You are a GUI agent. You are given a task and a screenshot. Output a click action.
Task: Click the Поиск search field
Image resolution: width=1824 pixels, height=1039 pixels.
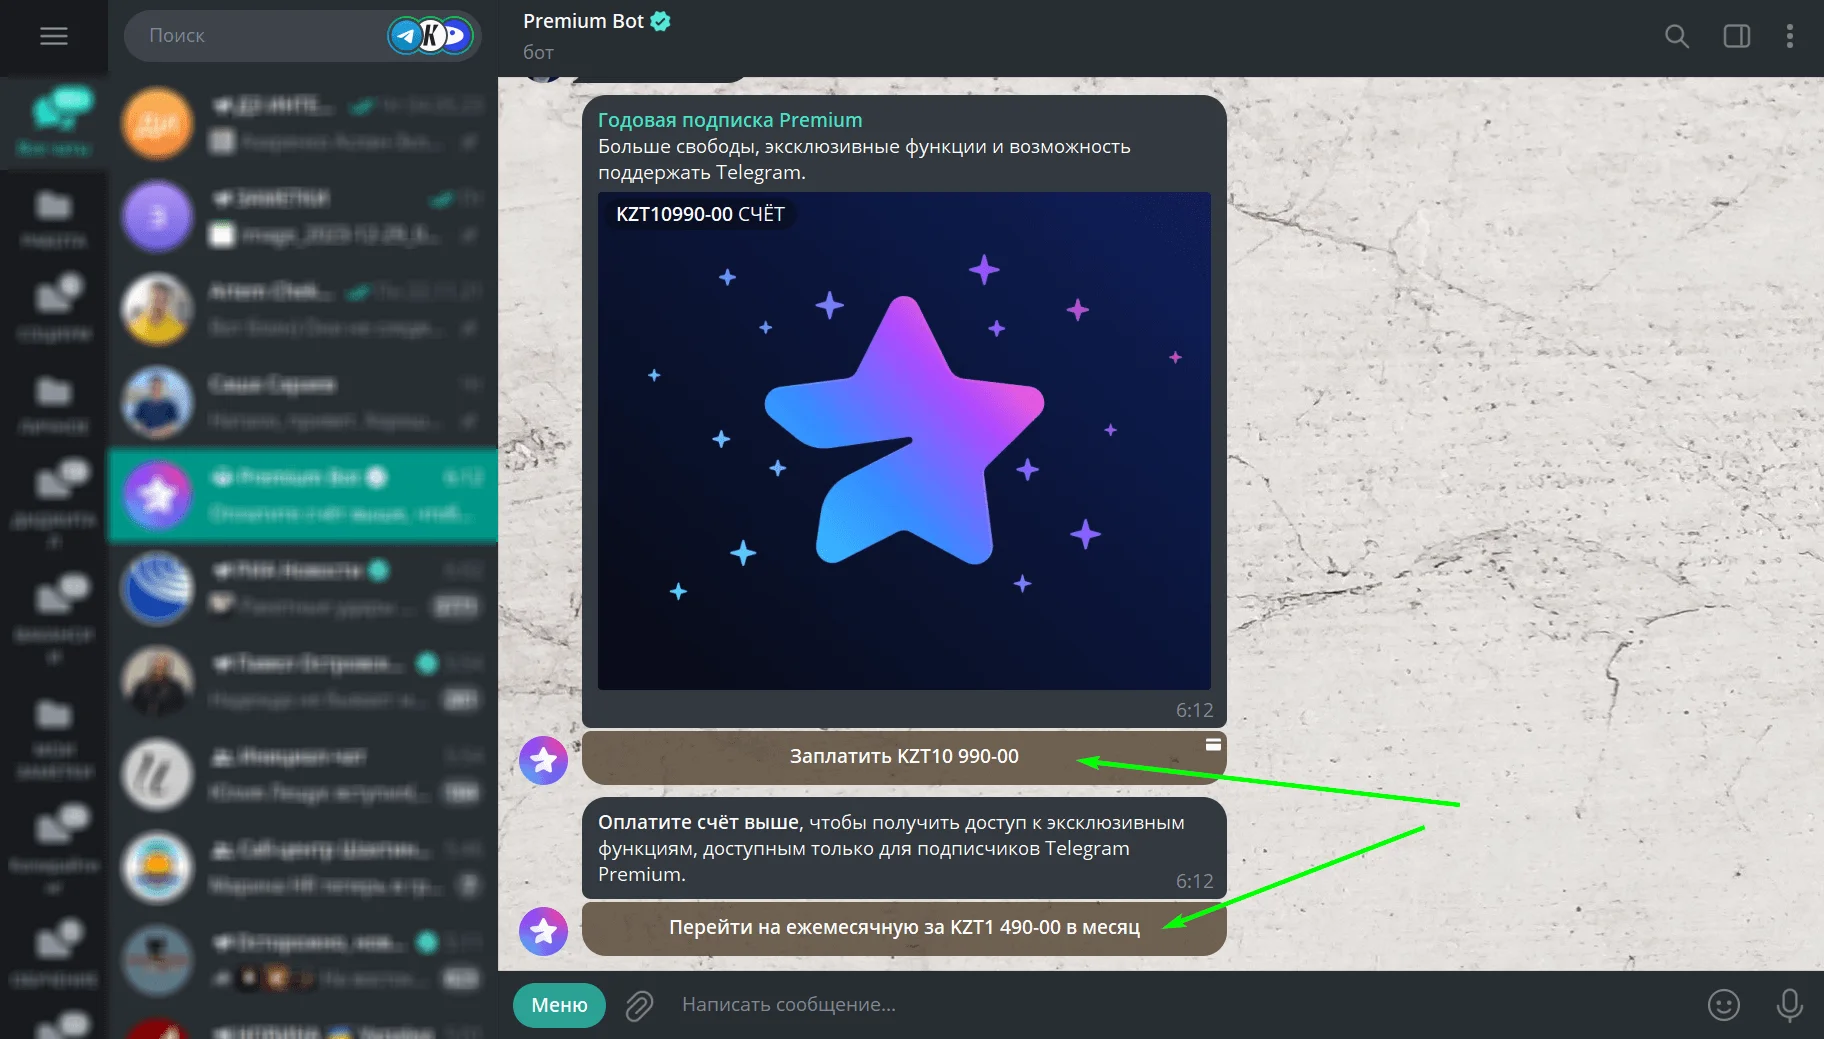click(x=302, y=36)
